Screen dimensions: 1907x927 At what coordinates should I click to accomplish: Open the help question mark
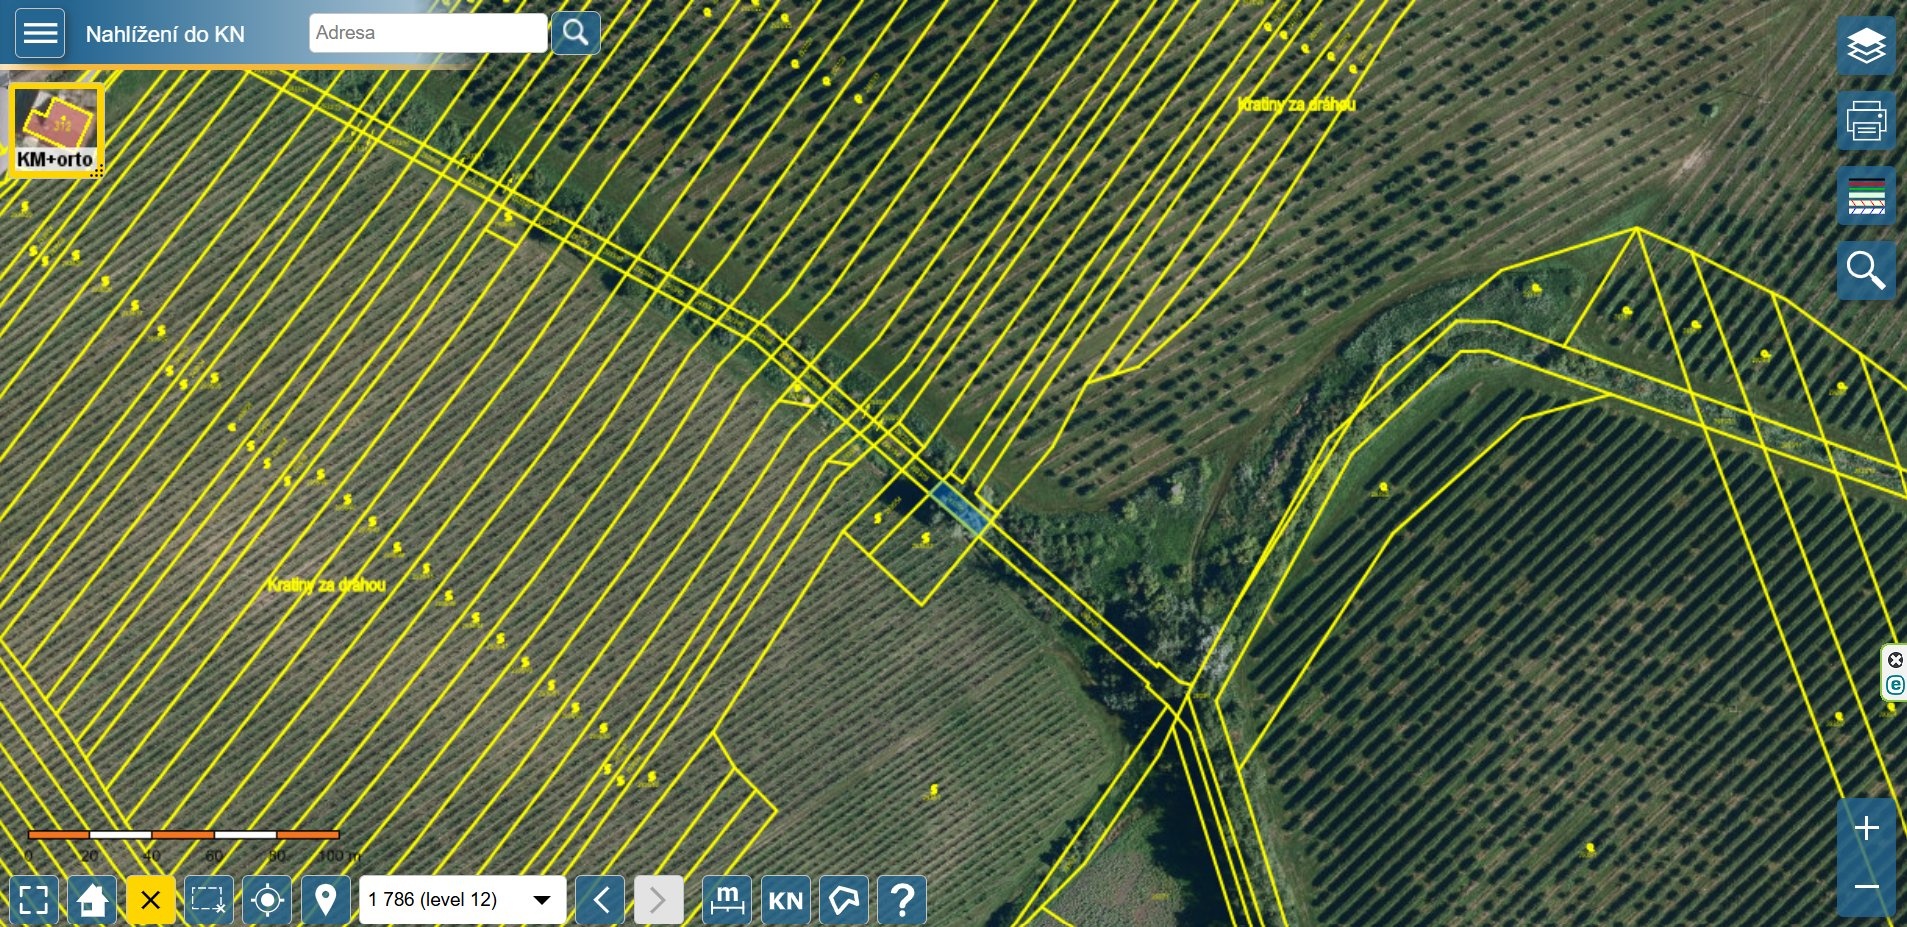click(902, 900)
